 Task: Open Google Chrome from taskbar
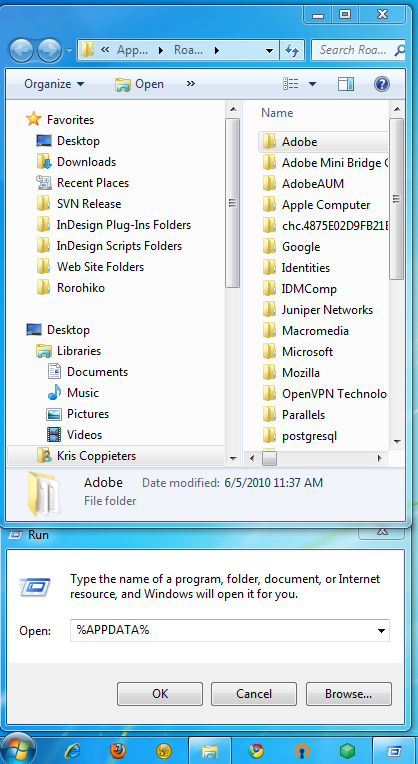[256, 751]
